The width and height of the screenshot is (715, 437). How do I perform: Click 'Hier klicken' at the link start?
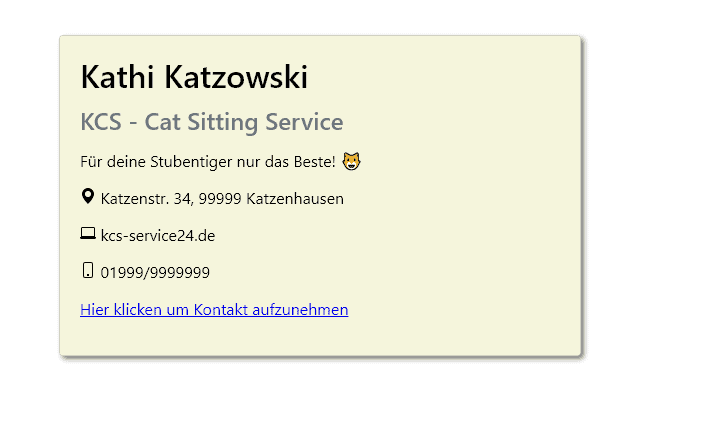click(121, 309)
